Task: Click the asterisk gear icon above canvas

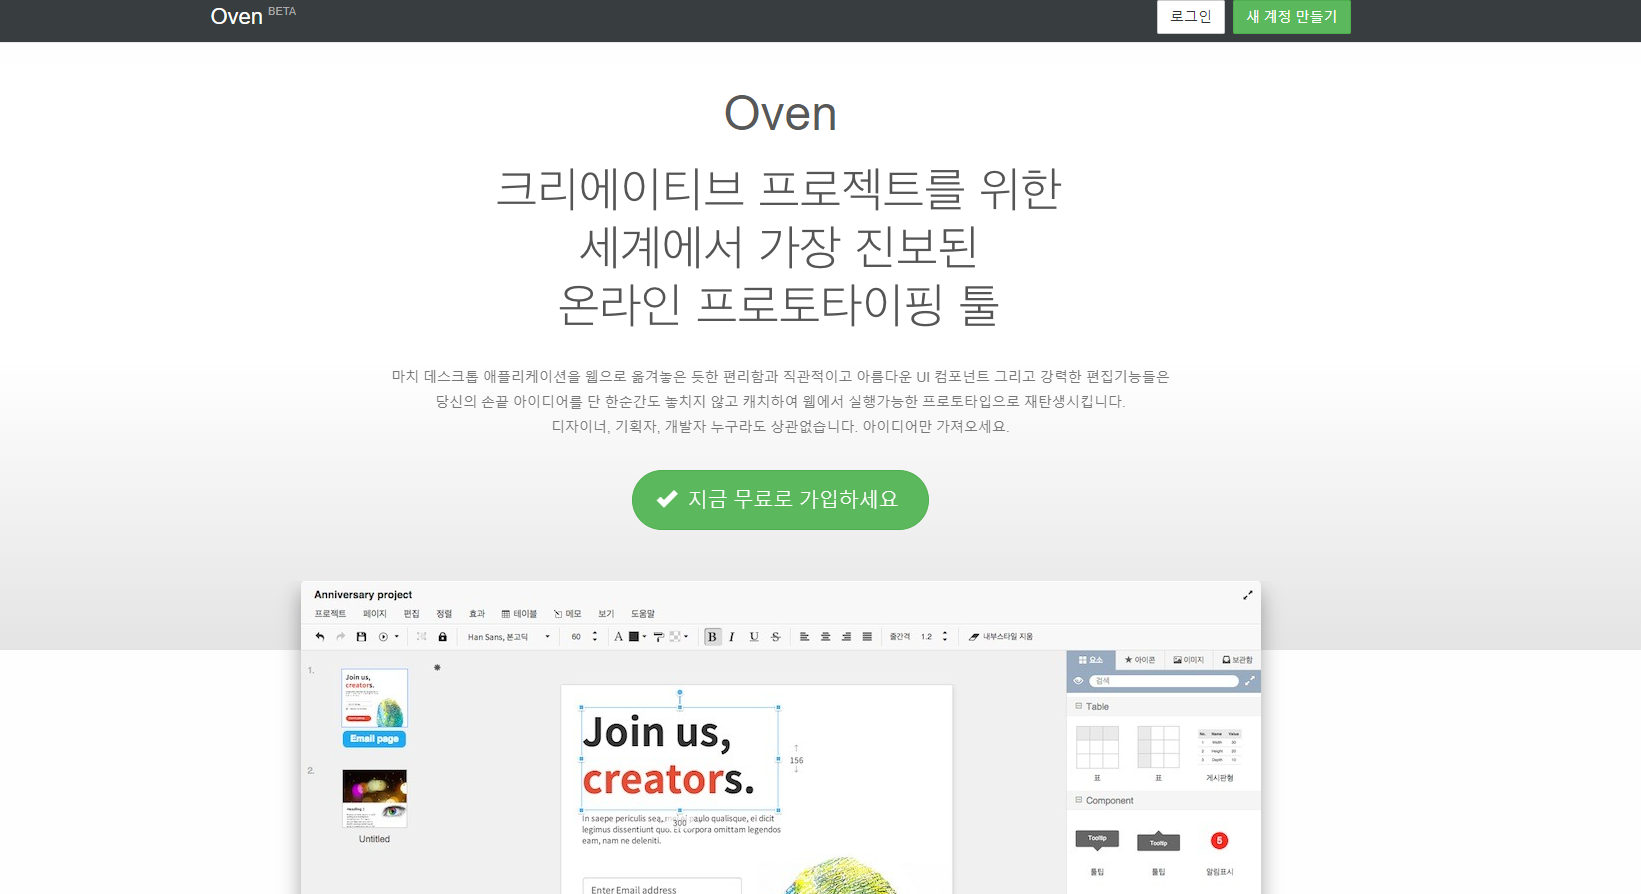Action: point(437,667)
